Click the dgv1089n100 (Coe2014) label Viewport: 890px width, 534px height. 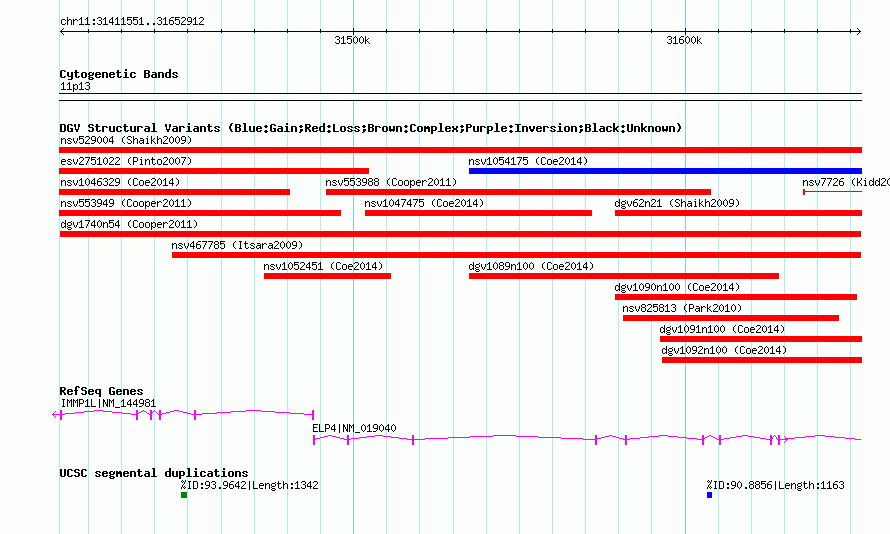(x=531, y=266)
